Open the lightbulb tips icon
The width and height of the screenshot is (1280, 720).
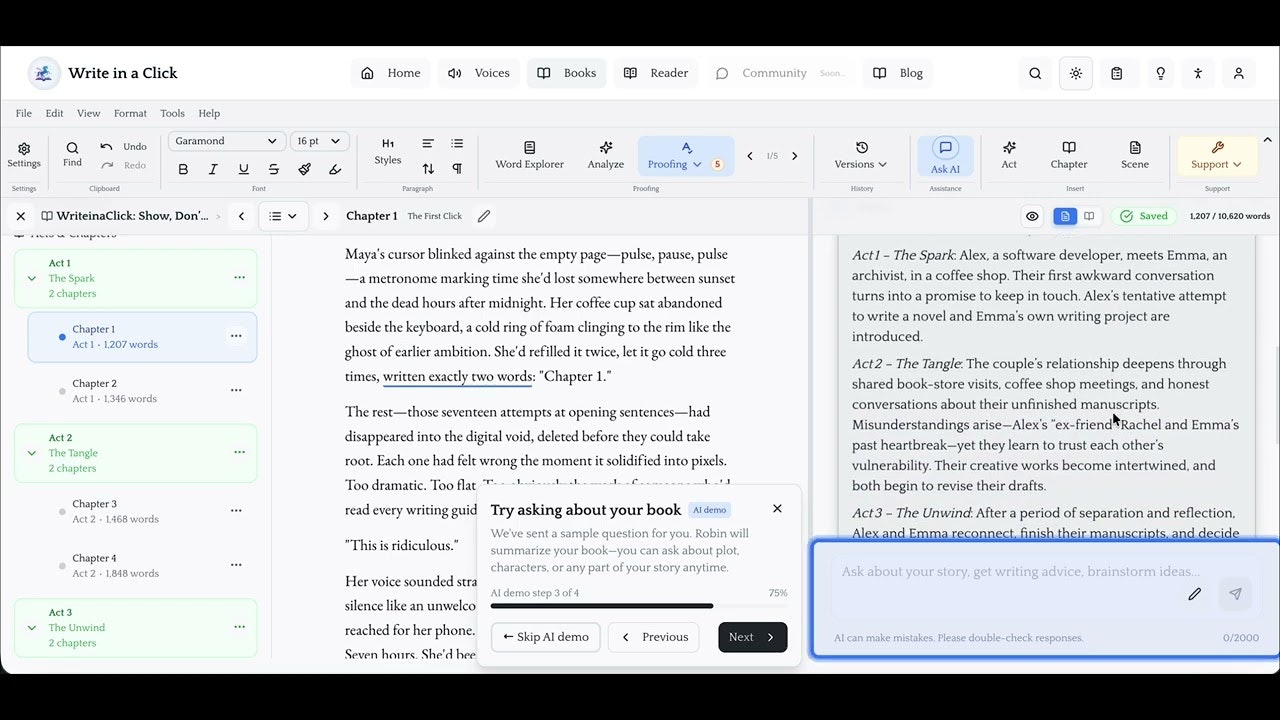(1160, 73)
